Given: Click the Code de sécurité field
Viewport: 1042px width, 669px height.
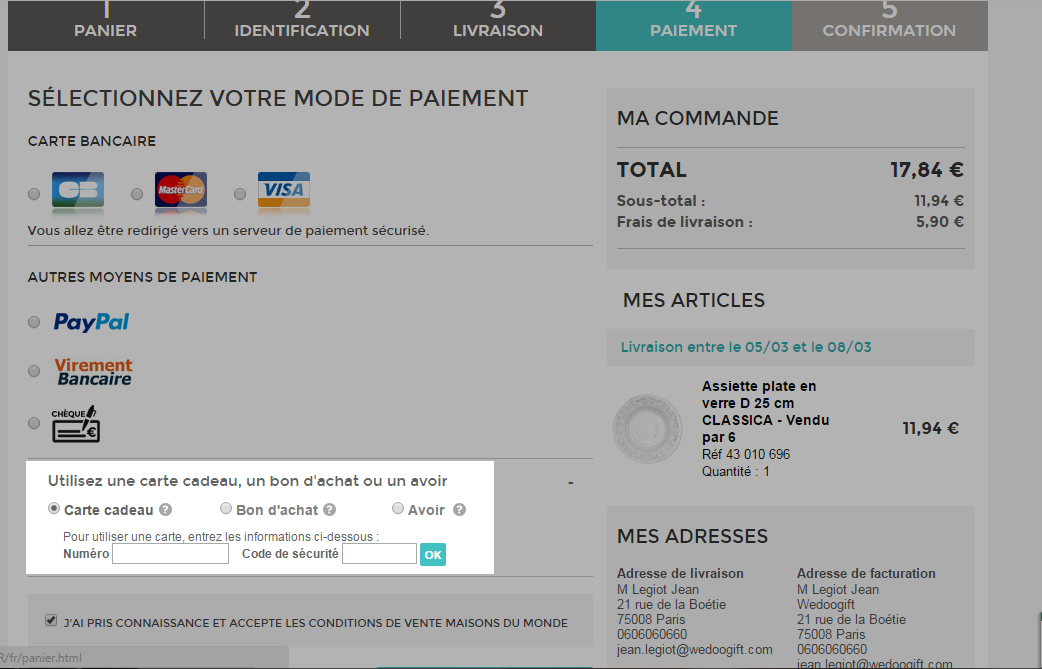Looking at the screenshot, I should [x=379, y=554].
